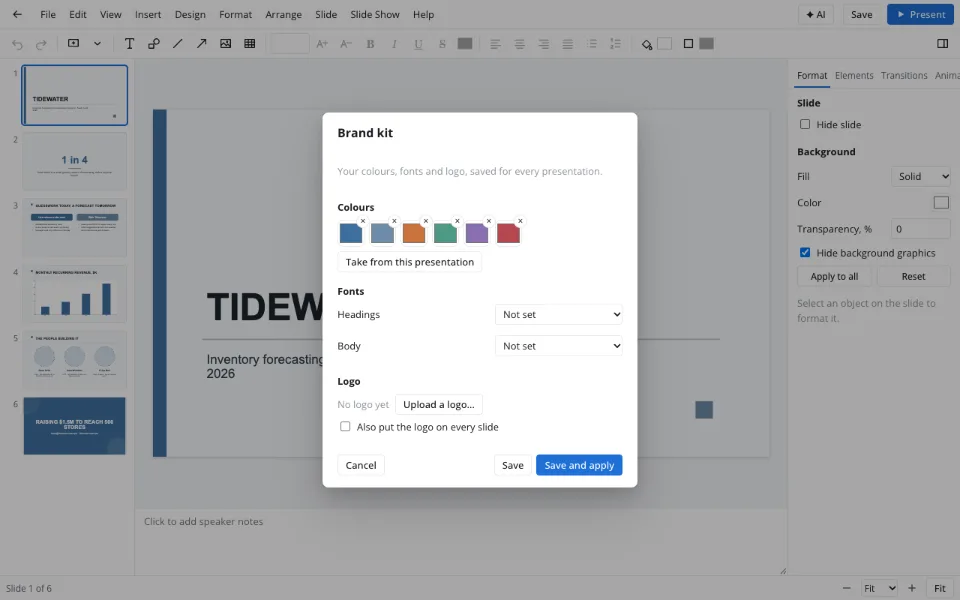
Task: Enable 'Also put the logo on every slide'
Action: [345, 426]
